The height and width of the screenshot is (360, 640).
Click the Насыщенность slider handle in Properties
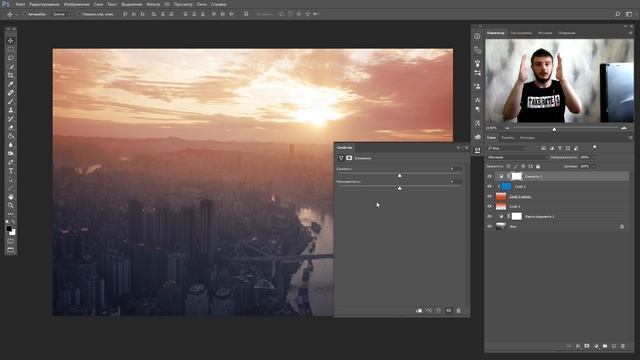(400, 188)
